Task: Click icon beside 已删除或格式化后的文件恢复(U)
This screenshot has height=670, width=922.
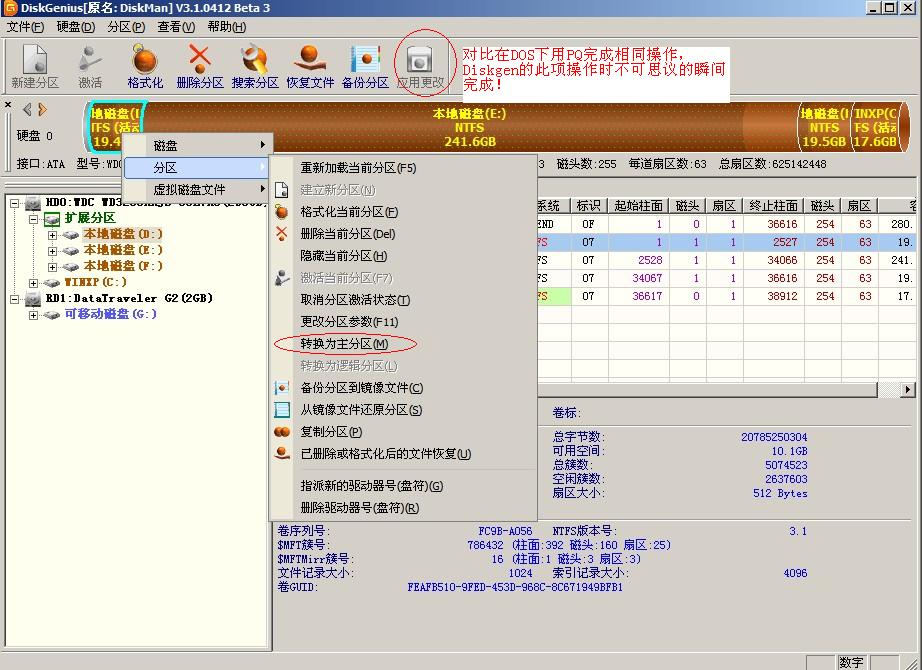Action: [282, 454]
